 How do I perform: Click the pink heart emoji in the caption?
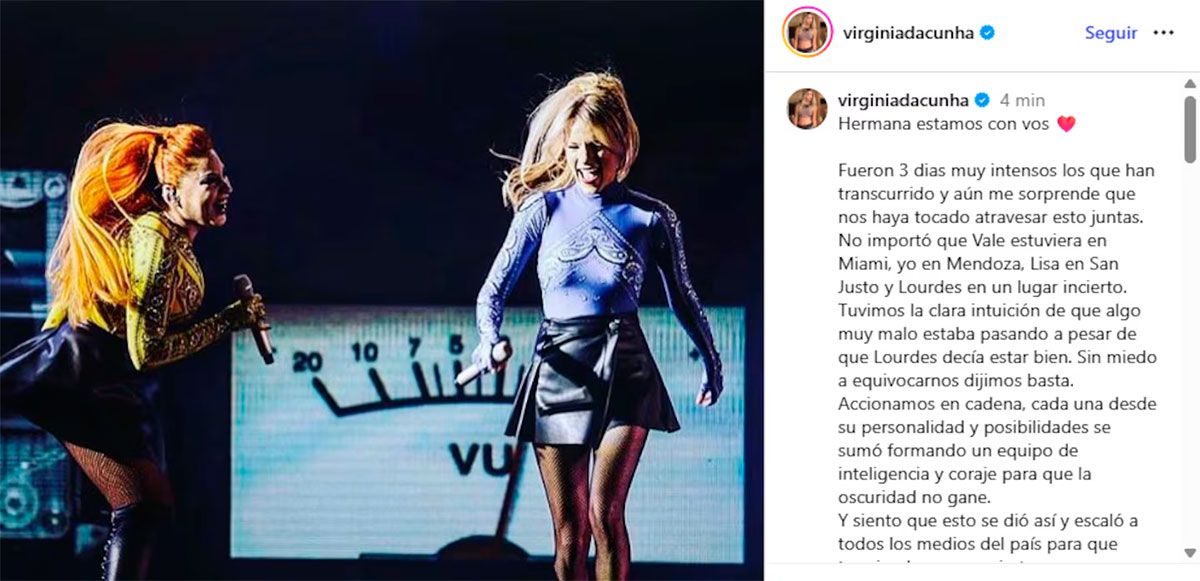click(x=1066, y=125)
